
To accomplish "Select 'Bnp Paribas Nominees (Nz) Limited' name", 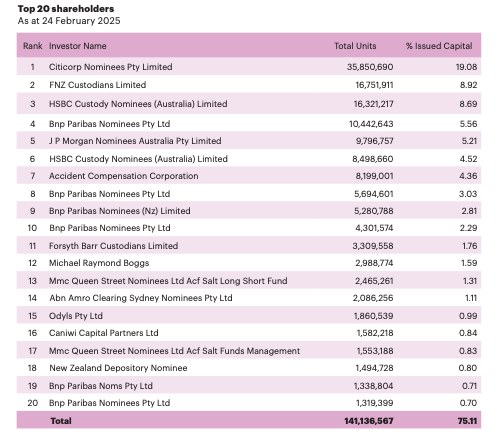I will click(x=120, y=211).
